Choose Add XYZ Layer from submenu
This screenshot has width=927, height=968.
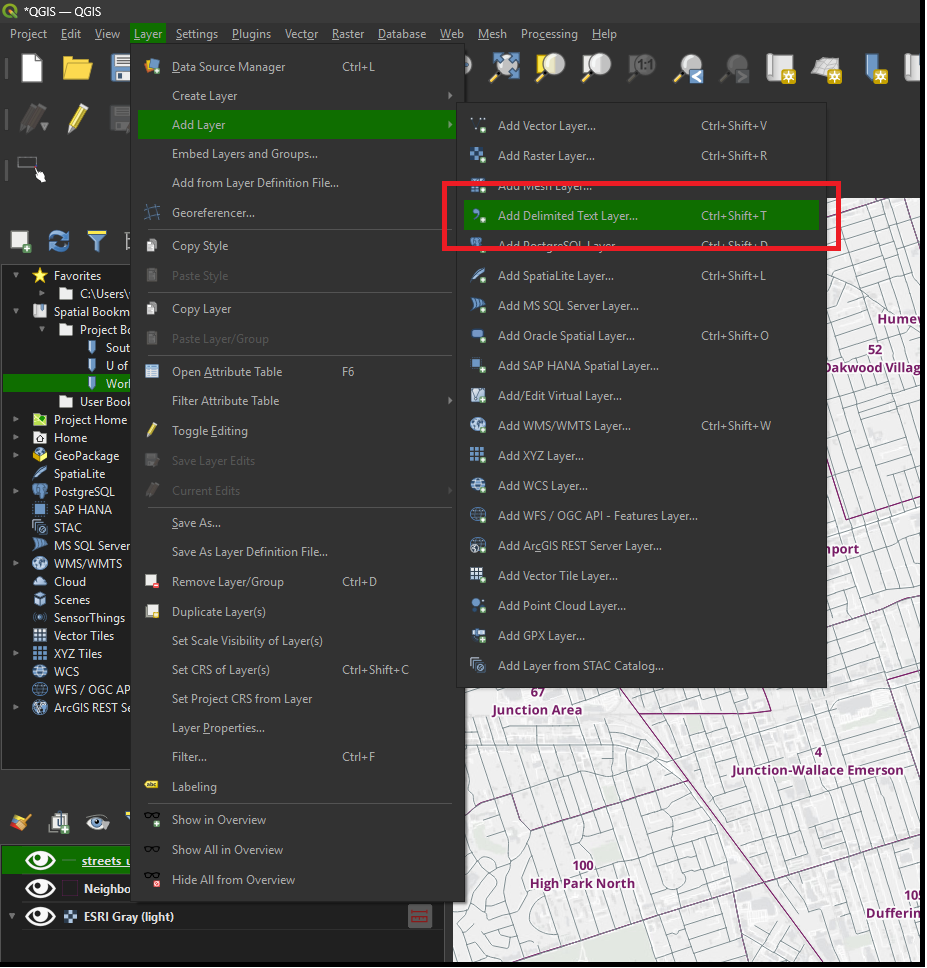641,456
